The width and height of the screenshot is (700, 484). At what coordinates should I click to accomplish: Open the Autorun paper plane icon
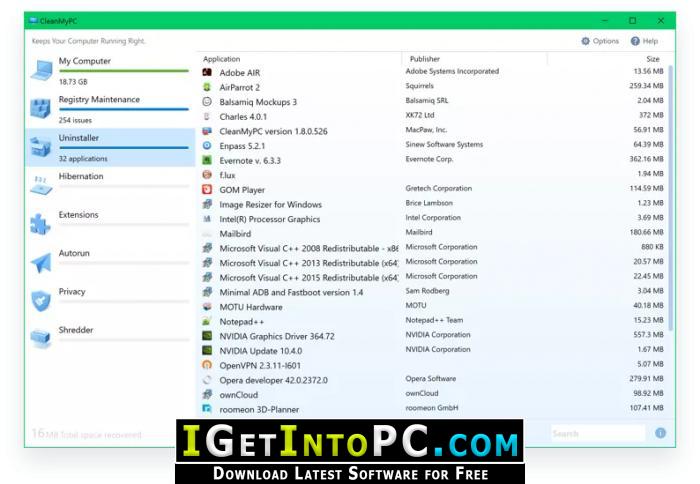coord(41,263)
